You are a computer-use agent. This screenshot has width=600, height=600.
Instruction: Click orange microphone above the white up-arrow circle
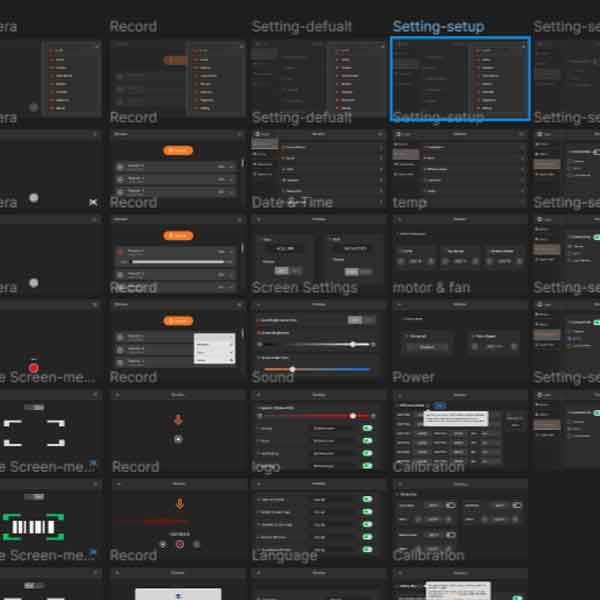pyautogui.click(x=178, y=420)
